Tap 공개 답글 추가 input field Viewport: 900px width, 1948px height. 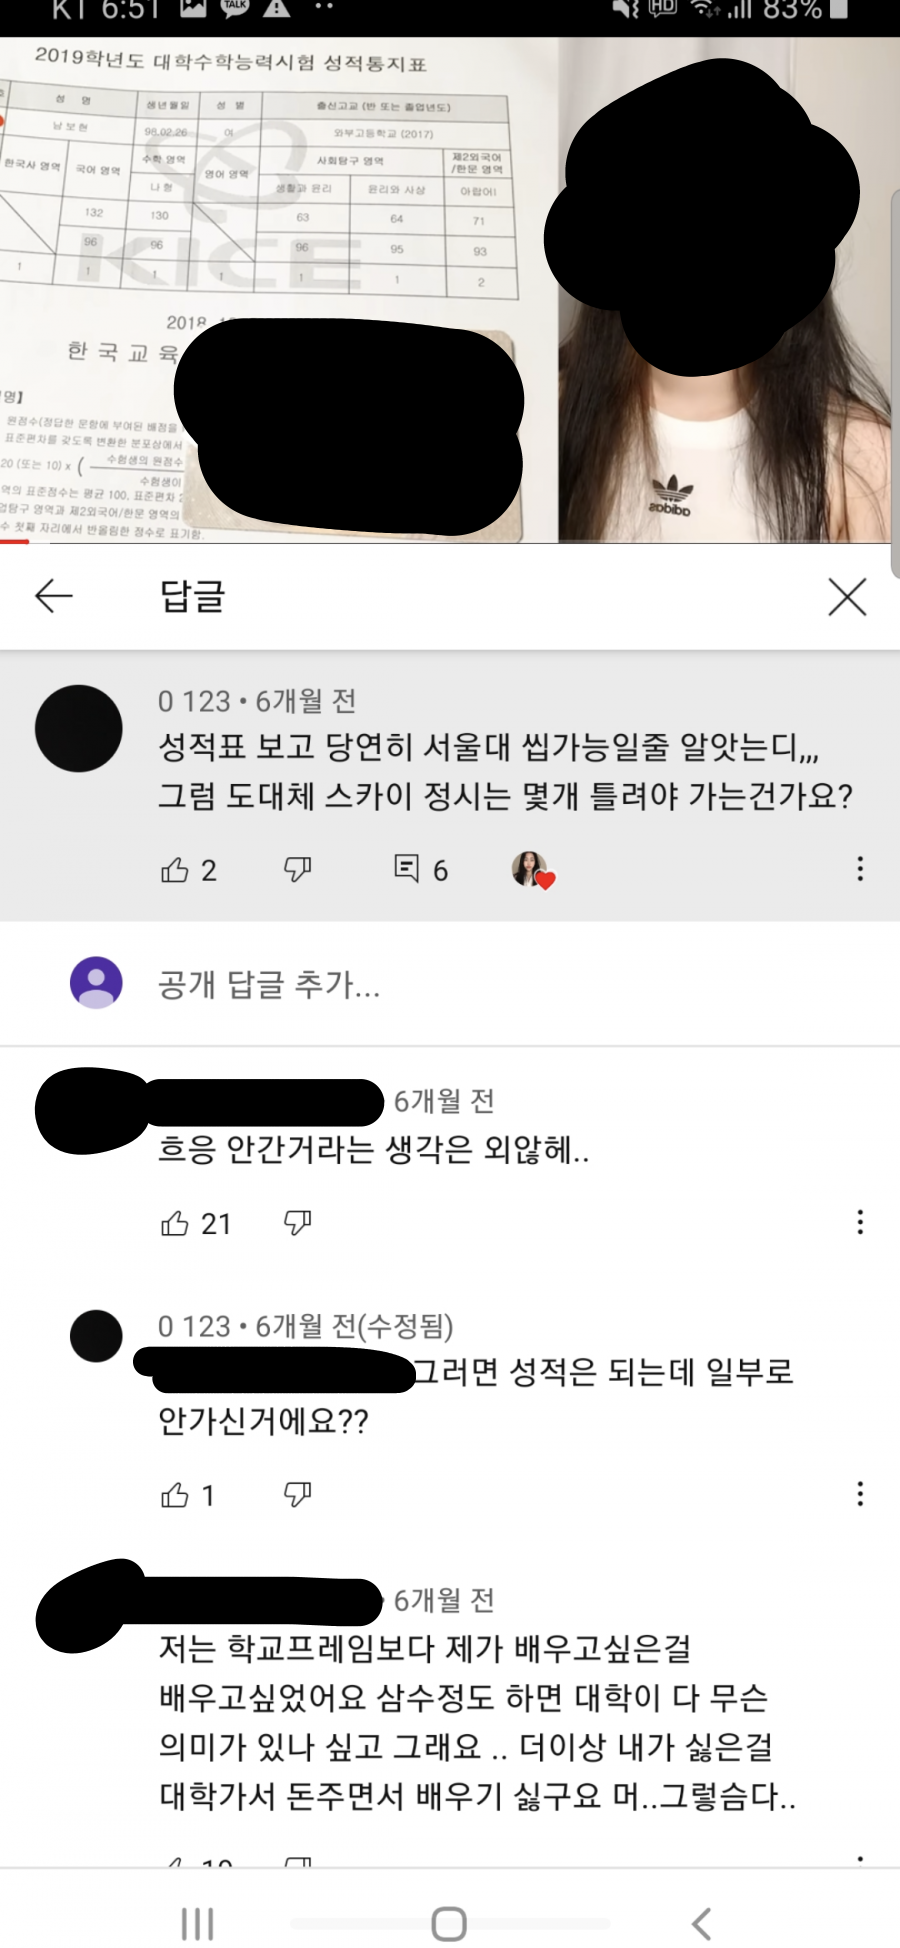(x=500, y=985)
